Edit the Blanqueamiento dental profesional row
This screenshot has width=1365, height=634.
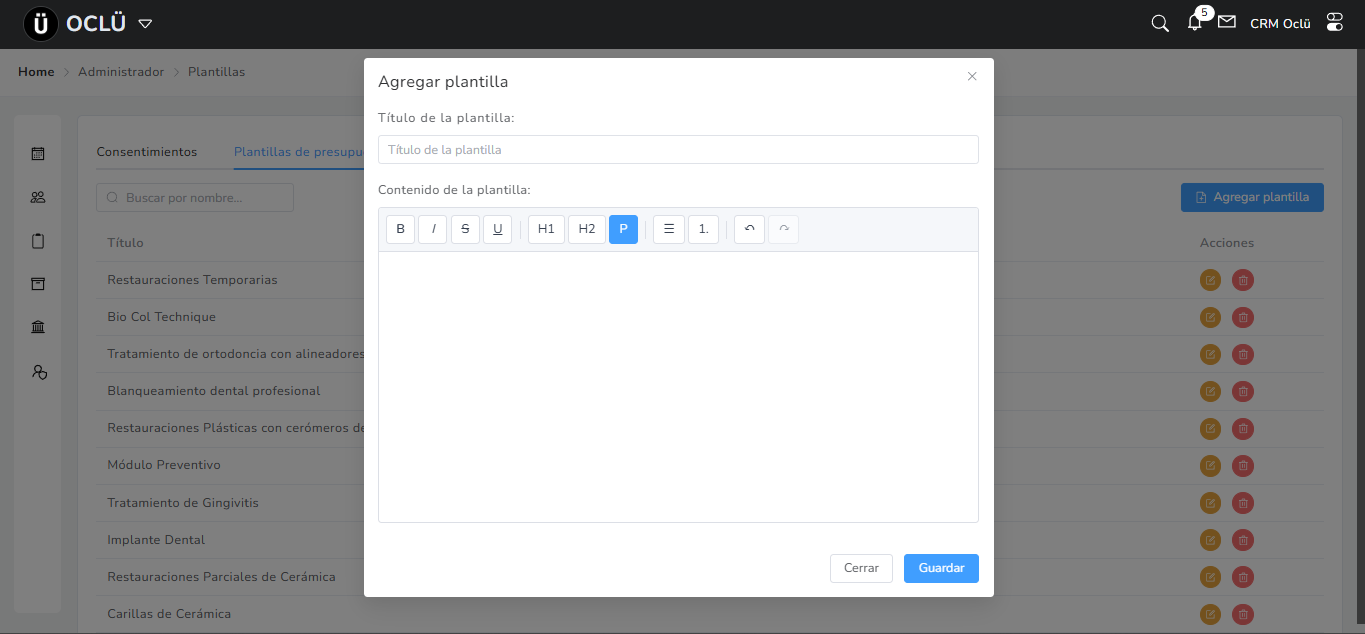click(1210, 391)
